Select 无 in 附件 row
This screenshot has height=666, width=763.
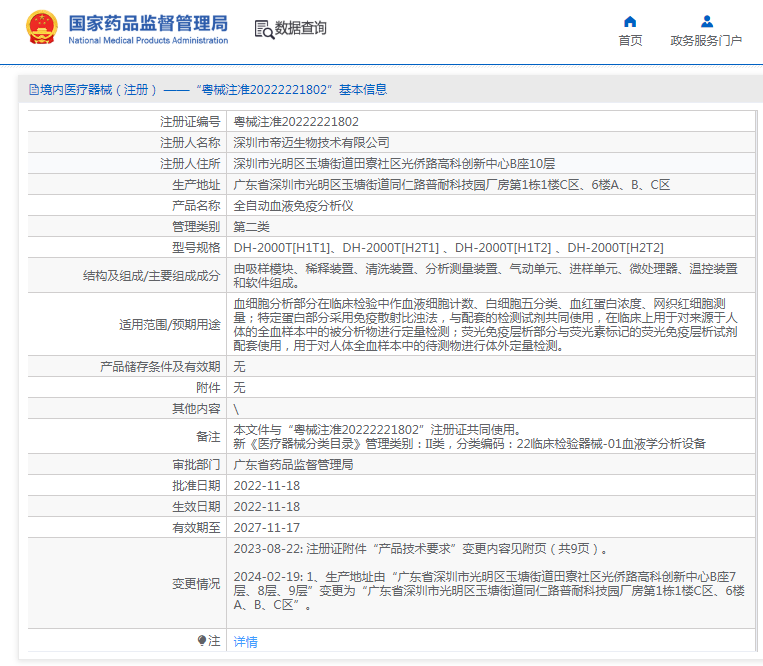[x=239, y=387]
